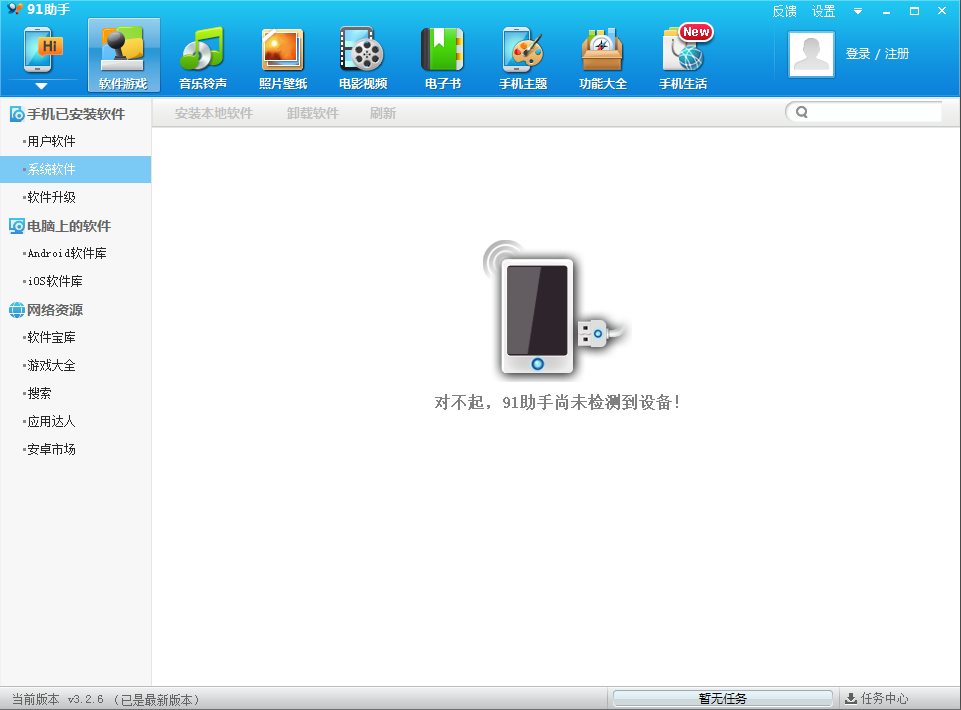Open the 反馈 feedback menu item
Viewport: 961px width, 710px height.
pyautogui.click(x=784, y=11)
